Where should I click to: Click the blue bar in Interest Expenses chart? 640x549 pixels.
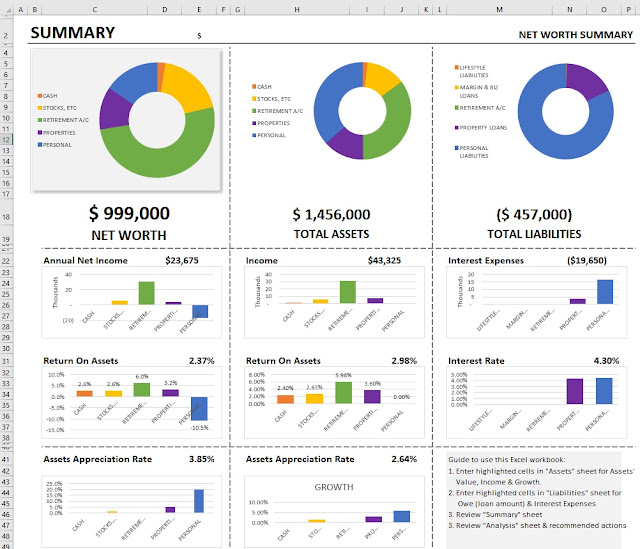coord(605,291)
